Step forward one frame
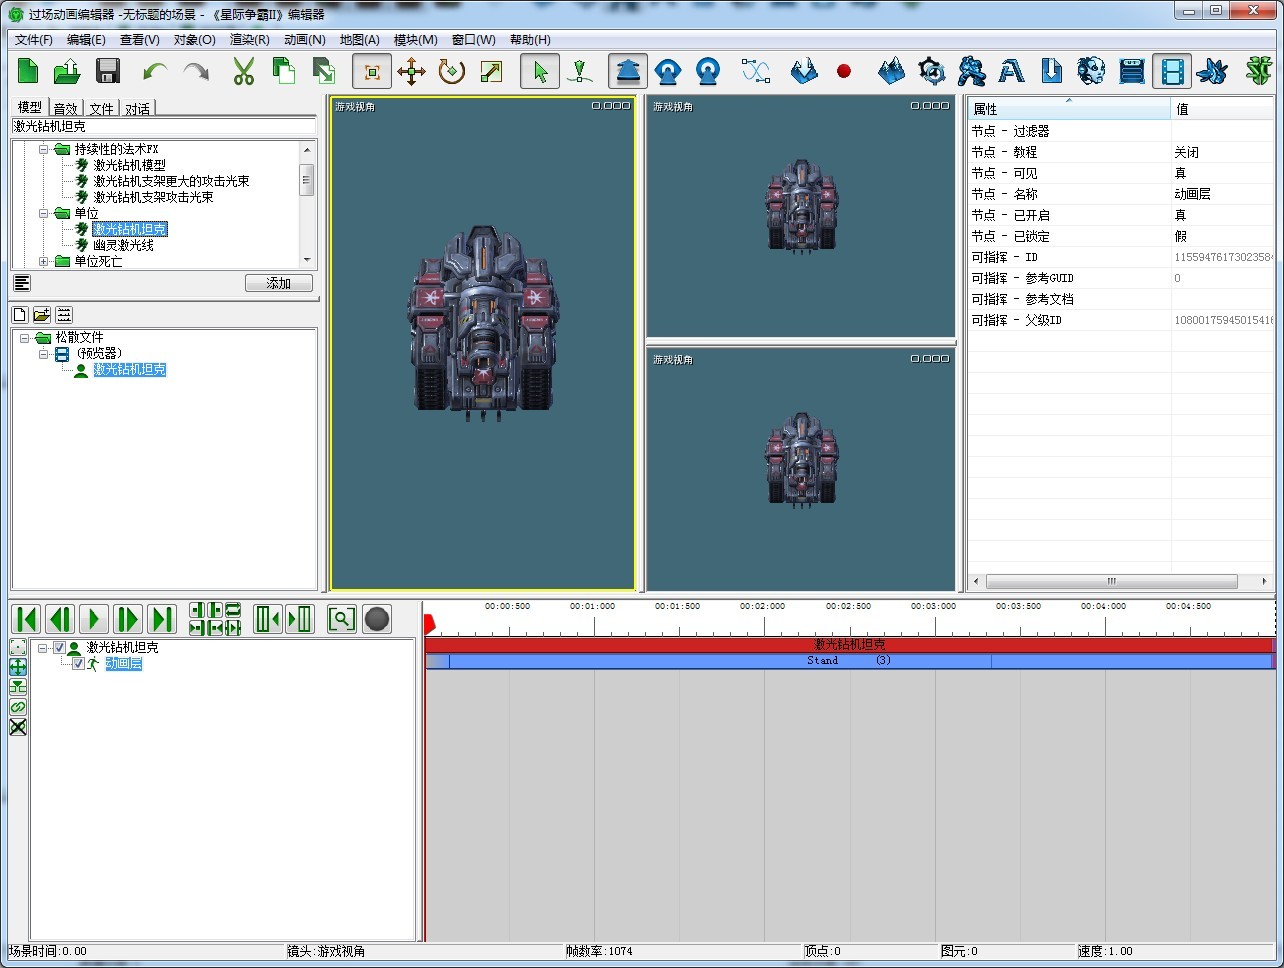Viewport: 1284px width, 968px height. (127, 619)
